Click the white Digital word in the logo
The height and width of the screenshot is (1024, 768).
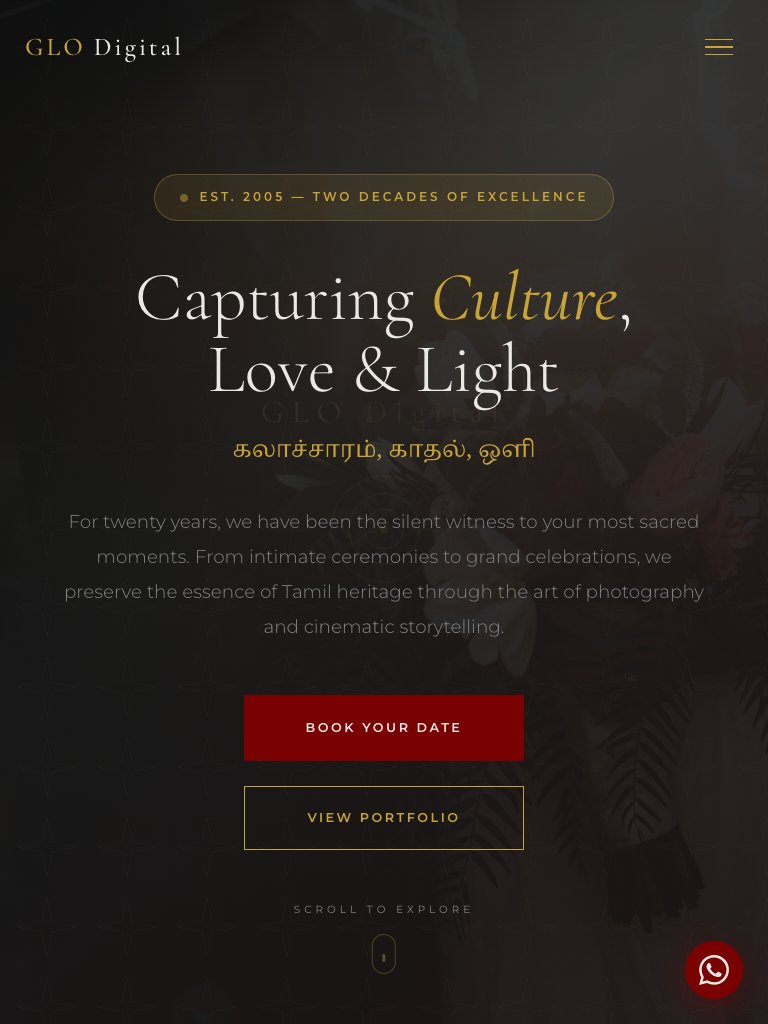[x=138, y=48]
